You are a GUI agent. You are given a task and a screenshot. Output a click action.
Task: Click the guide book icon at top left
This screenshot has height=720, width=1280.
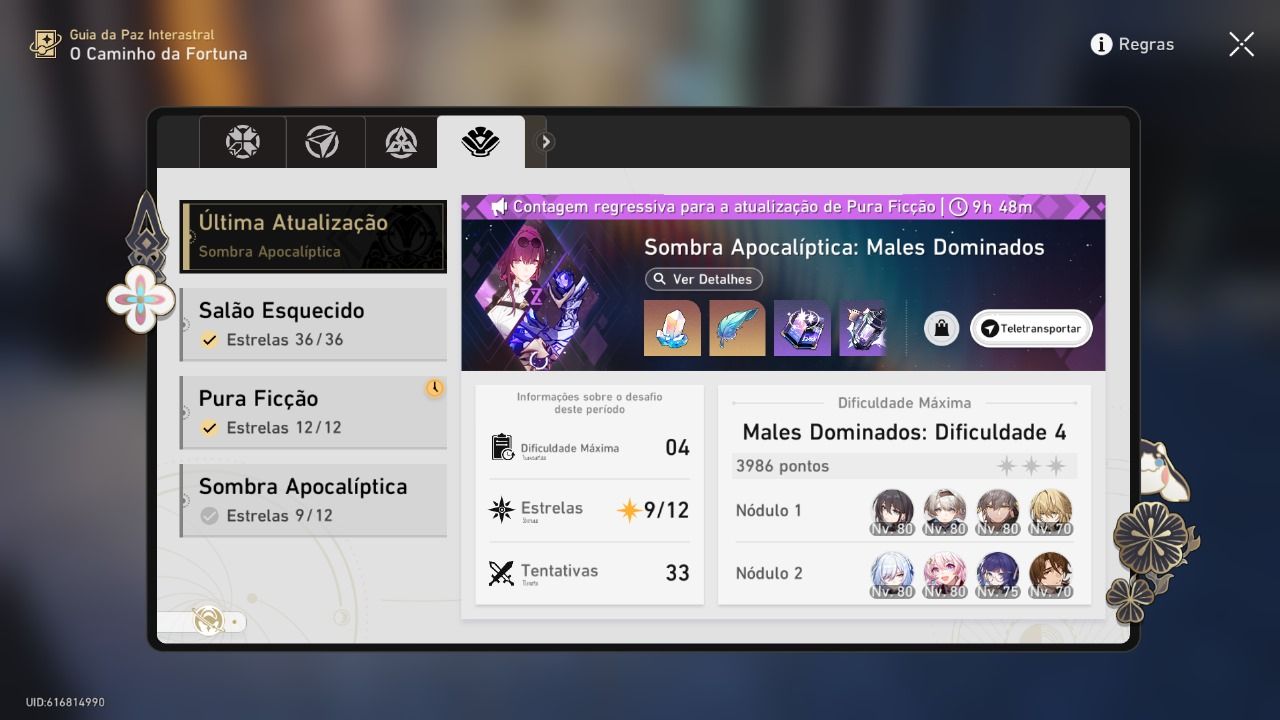tap(45, 44)
